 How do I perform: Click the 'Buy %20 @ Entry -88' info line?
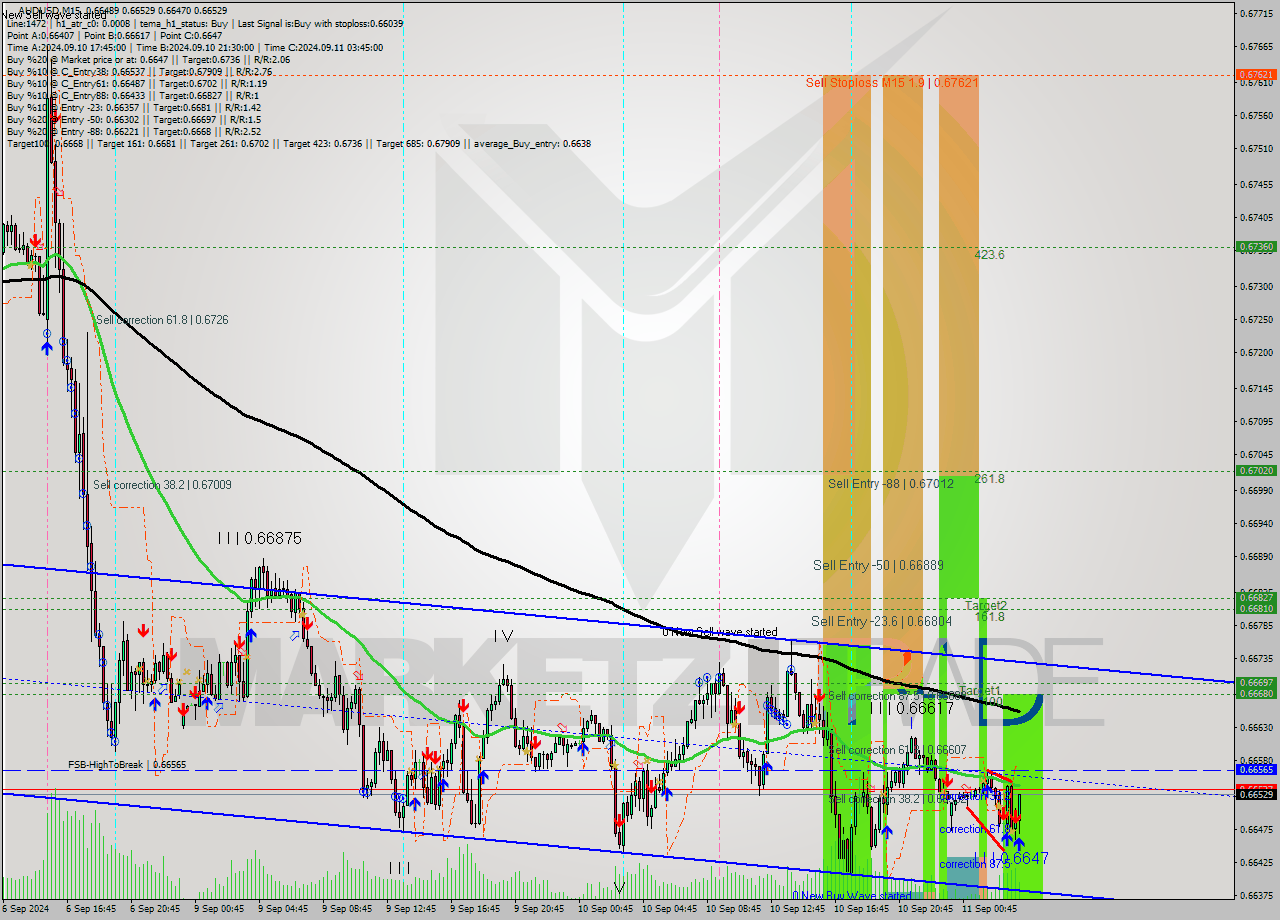click(134, 131)
